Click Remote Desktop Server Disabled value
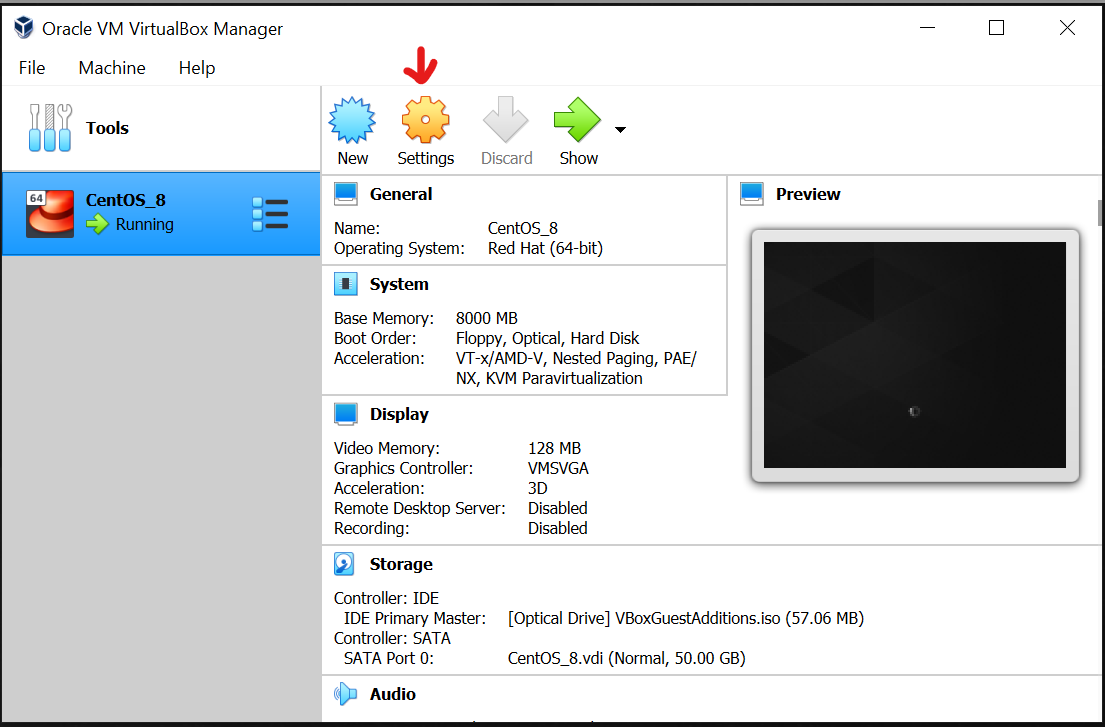 tap(557, 508)
